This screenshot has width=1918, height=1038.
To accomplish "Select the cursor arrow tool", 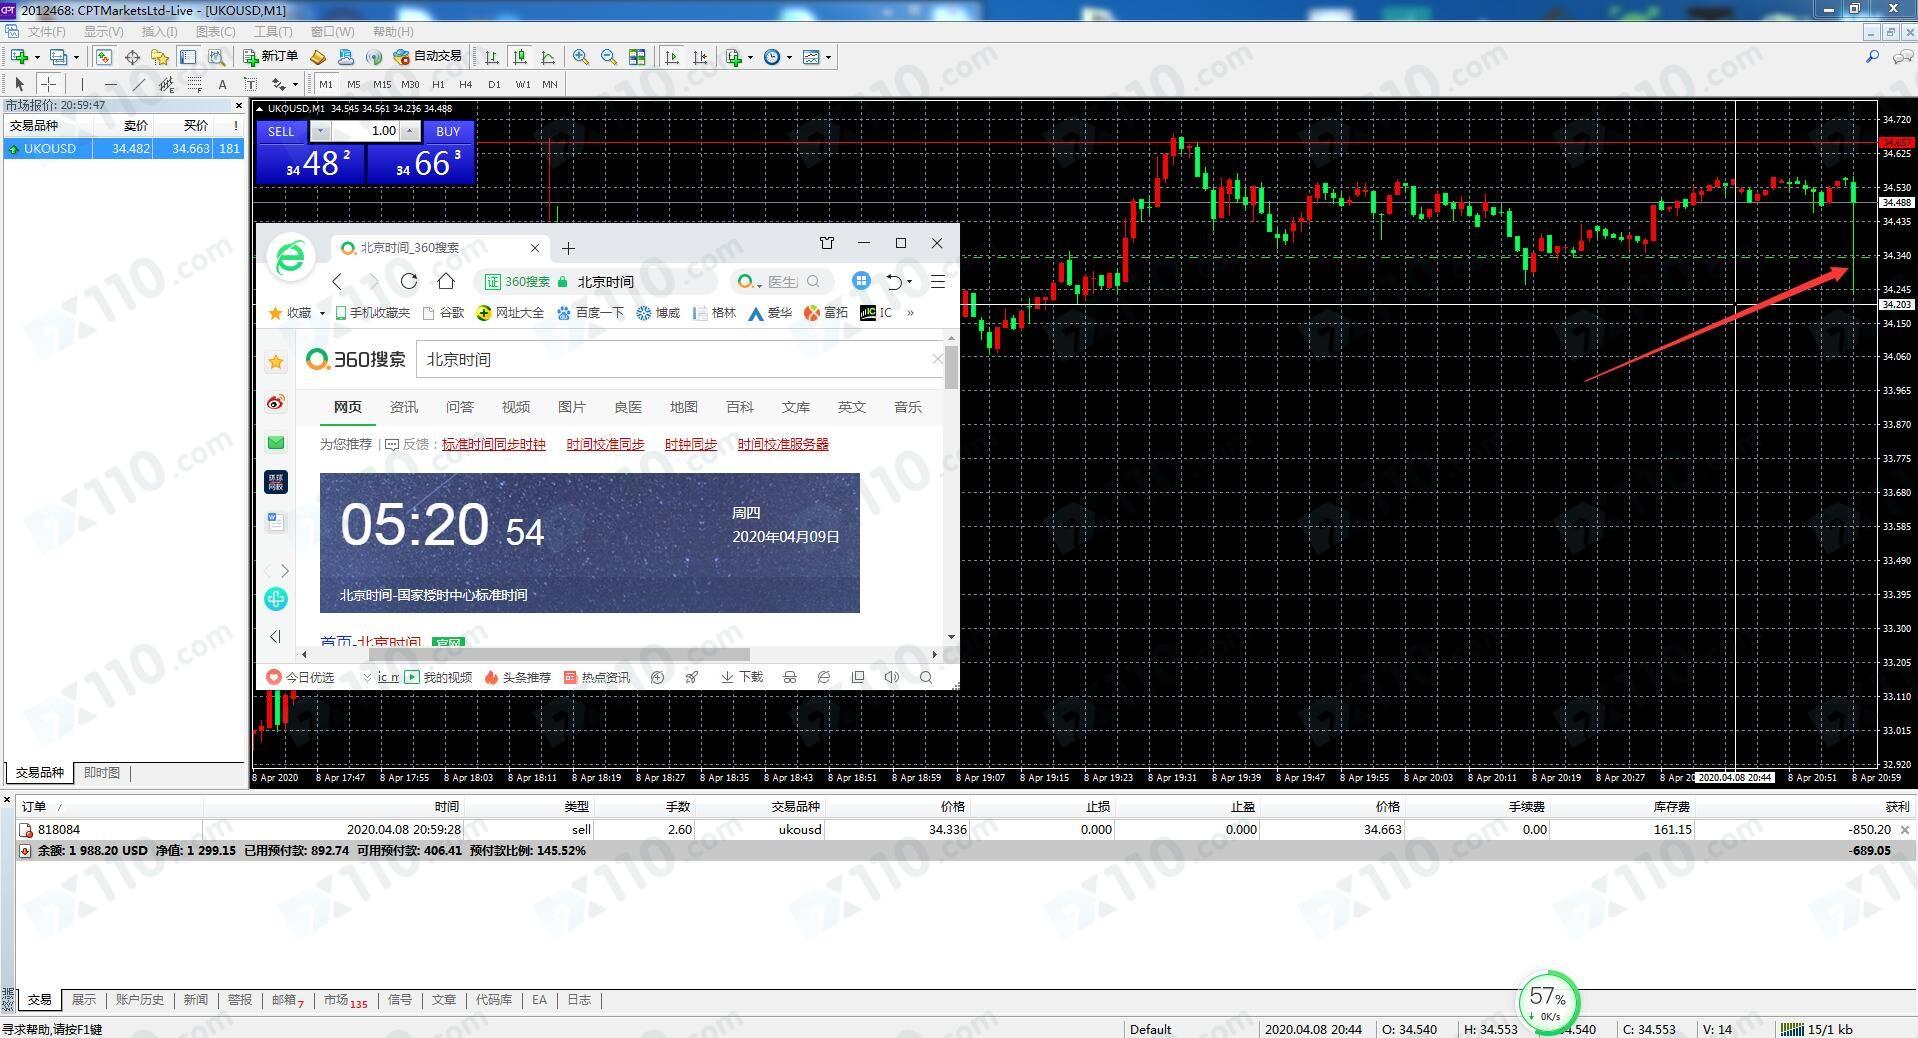I will pos(20,85).
